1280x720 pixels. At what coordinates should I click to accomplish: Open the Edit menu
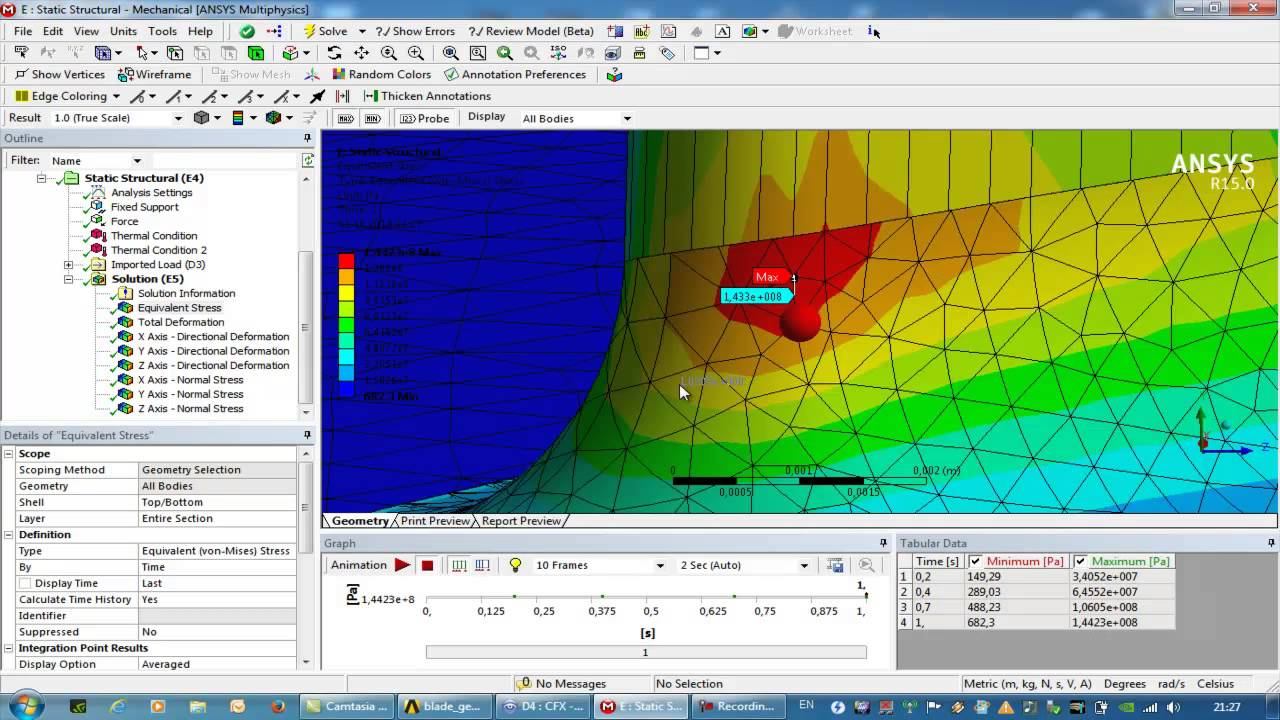point(53,31)
